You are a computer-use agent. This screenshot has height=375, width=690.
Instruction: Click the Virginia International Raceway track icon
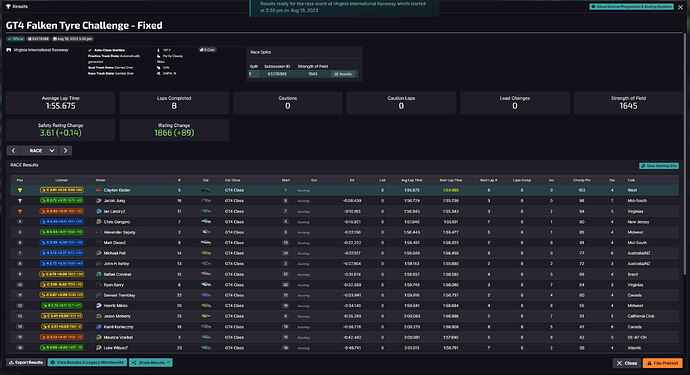9,50
